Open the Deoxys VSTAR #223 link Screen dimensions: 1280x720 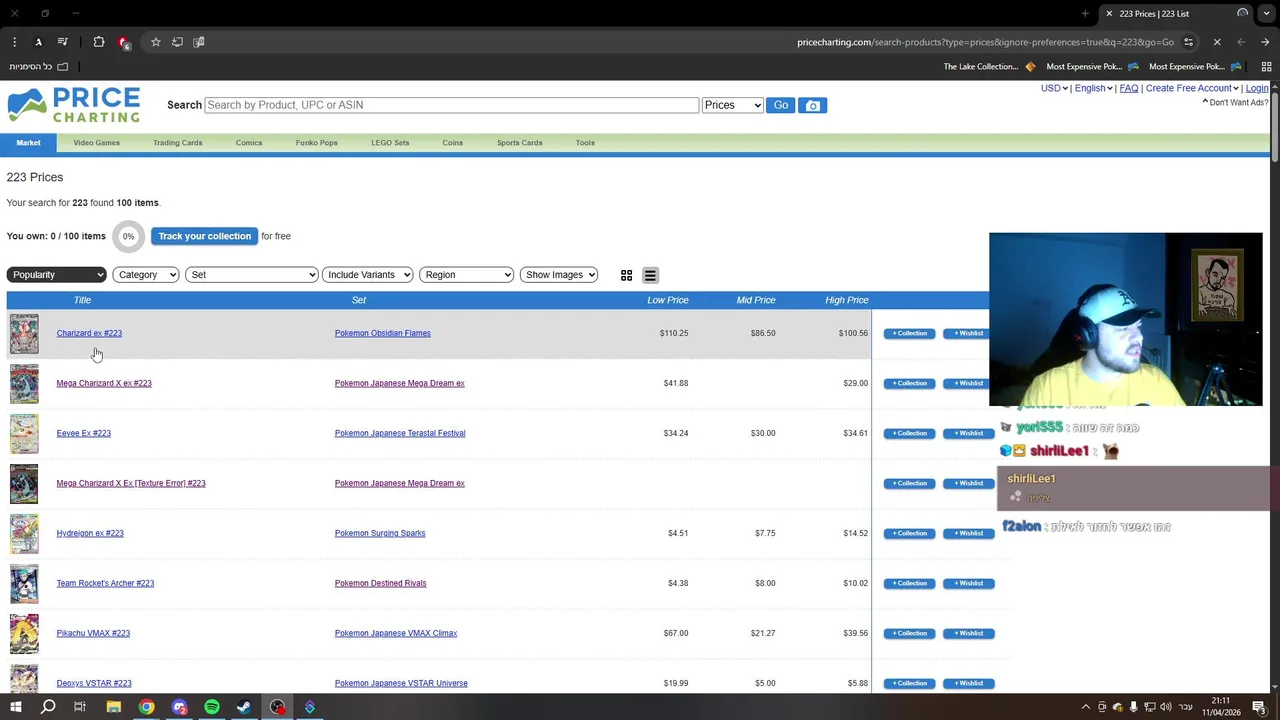(x=94, y=683)
